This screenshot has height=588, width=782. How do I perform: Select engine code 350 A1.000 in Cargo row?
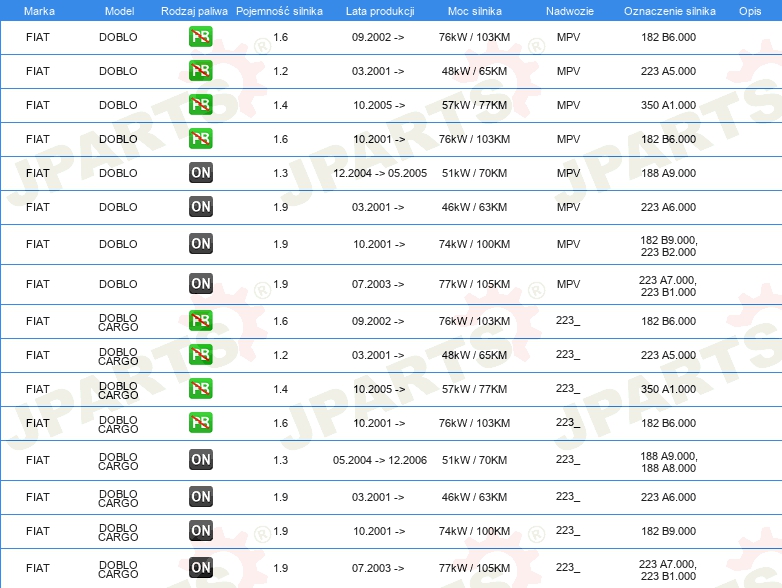668,389
